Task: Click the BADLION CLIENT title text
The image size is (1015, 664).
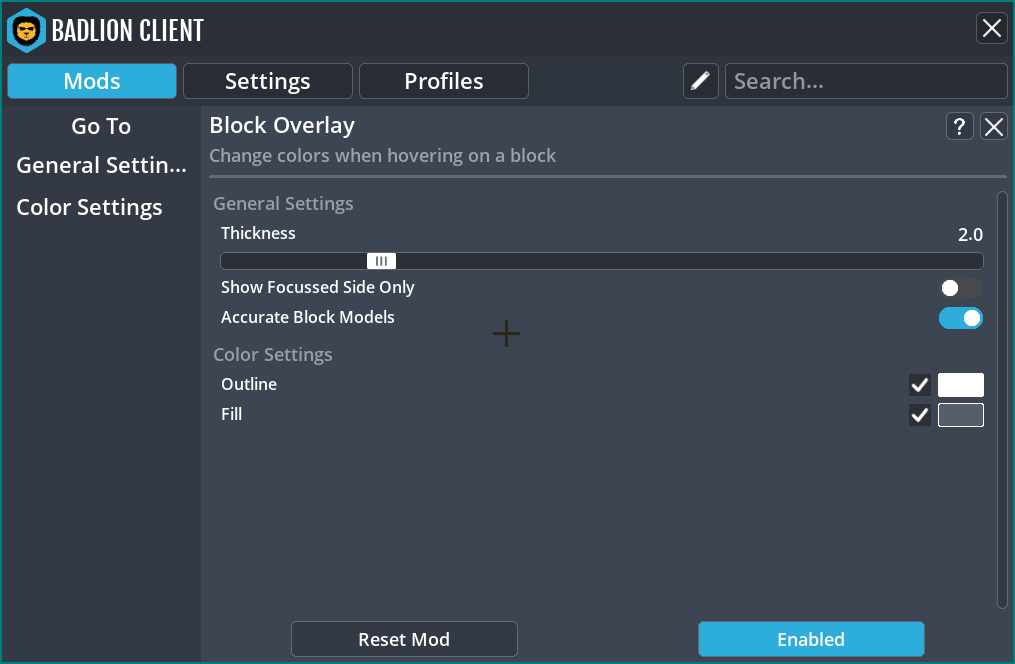Action: point(128,30)
